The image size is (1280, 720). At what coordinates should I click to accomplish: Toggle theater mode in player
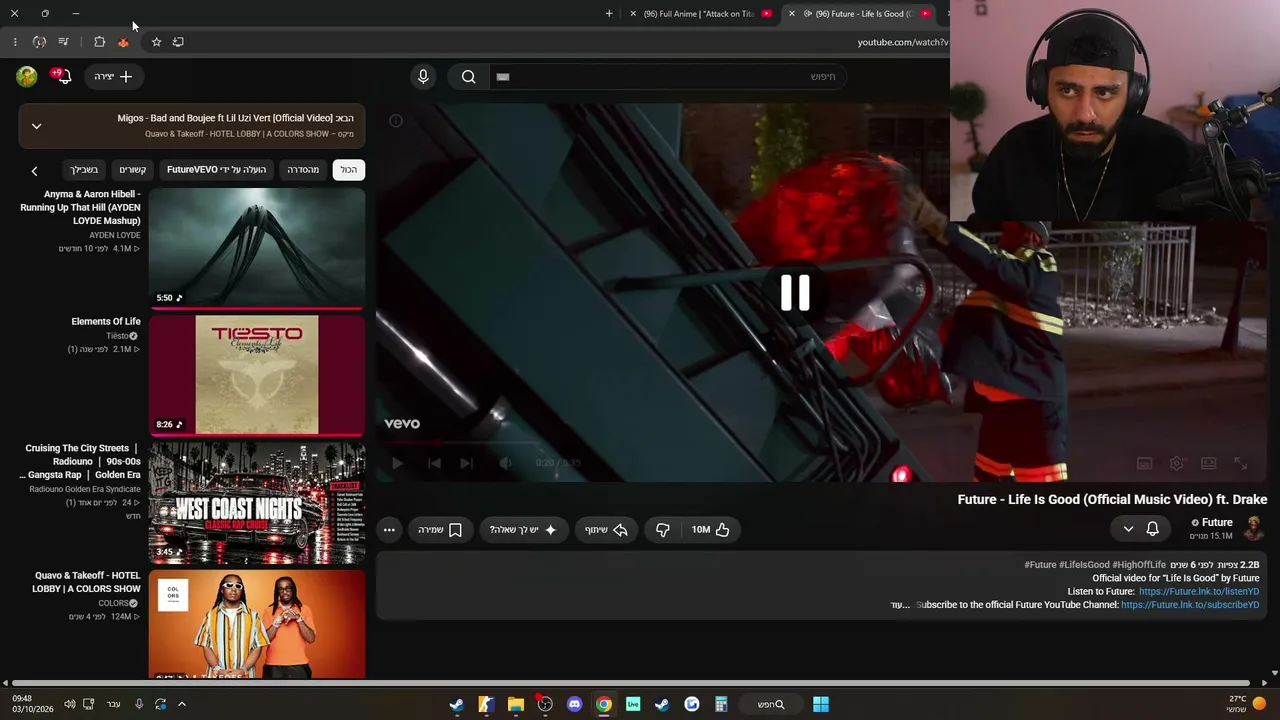1209,463
